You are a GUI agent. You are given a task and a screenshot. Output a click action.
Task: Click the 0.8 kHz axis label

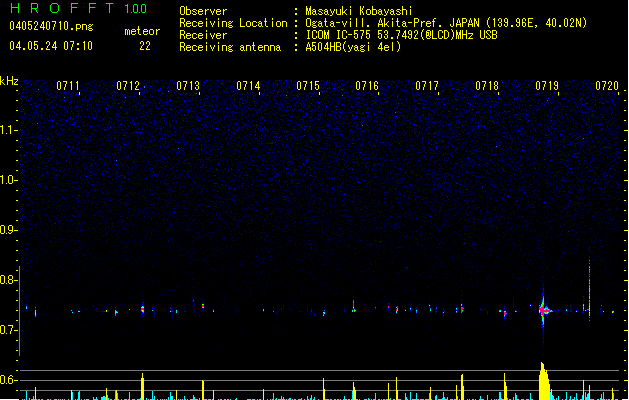pos(9,280)
